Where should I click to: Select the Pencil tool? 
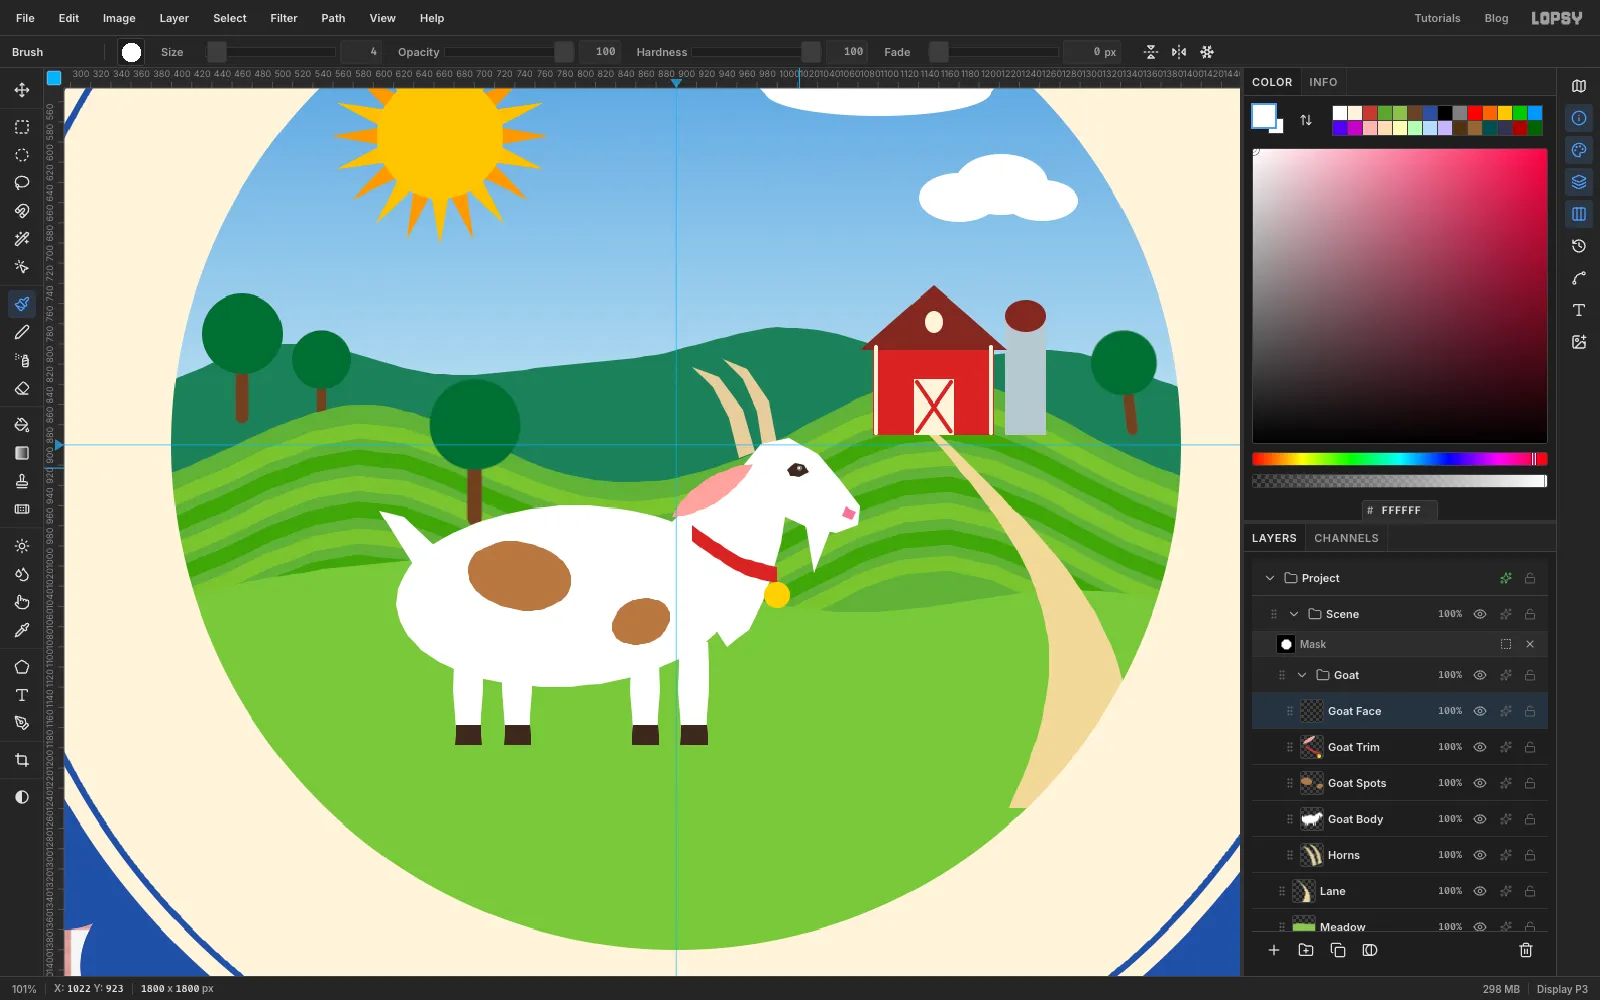click(x=22, y=332)
